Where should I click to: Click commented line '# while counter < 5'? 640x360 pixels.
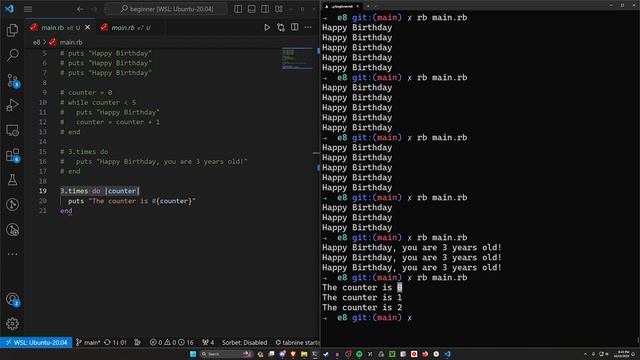[x=98, y=102]
